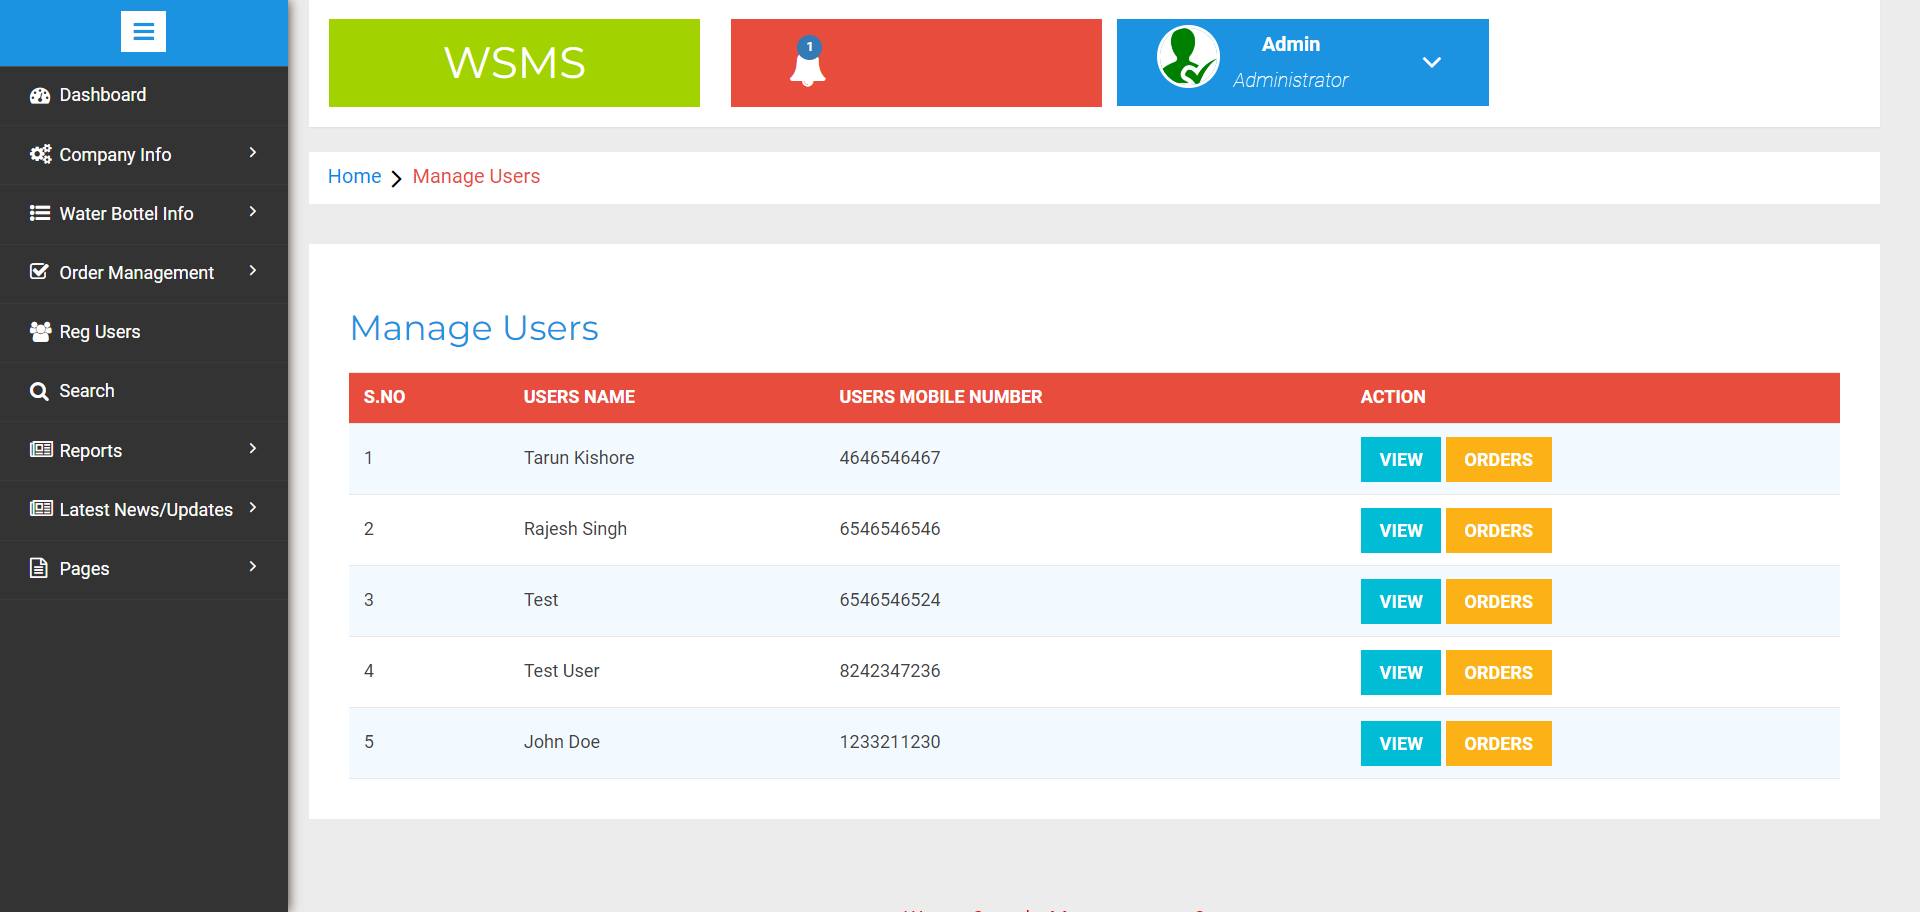Show orders for Test User
The height and width of the screenshot is (912, 1920).
1498,672
